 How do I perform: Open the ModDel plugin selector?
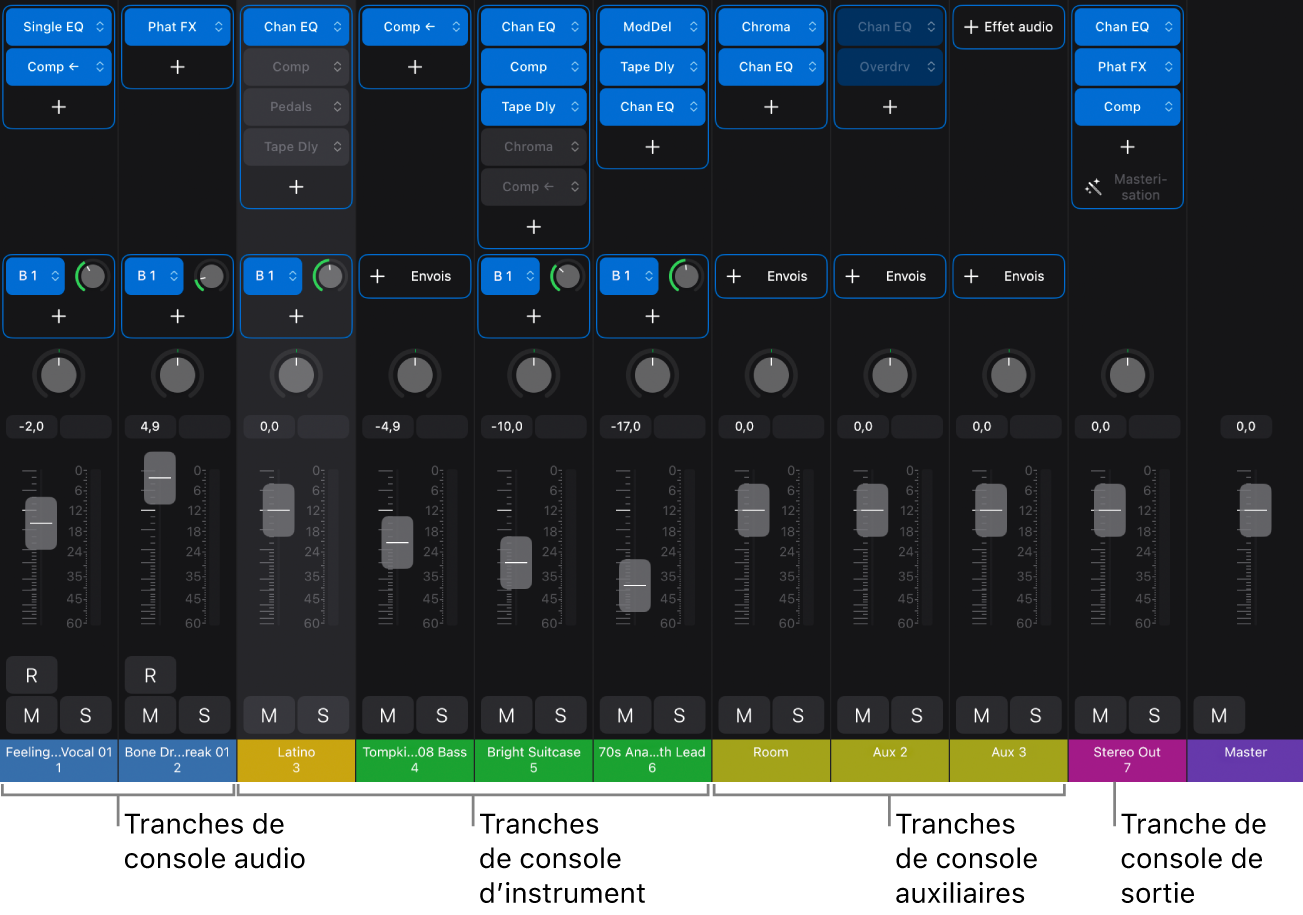[x=651, y=27]
